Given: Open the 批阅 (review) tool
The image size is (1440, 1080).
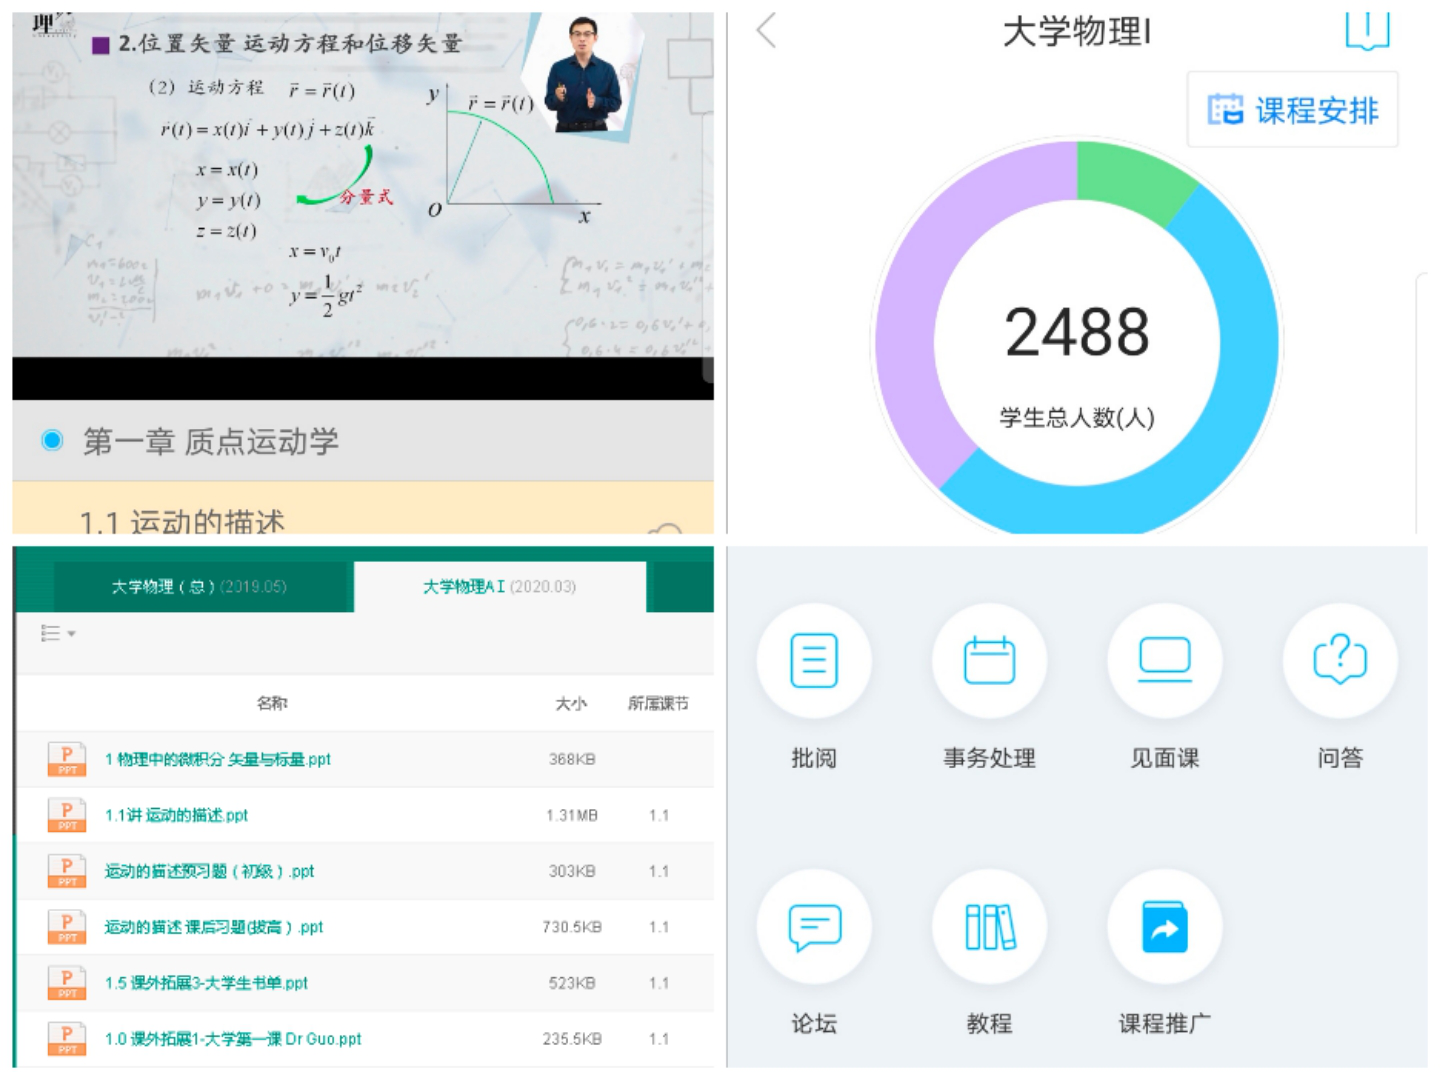Looking at the screenshot, I should click(x=814, y=660).
